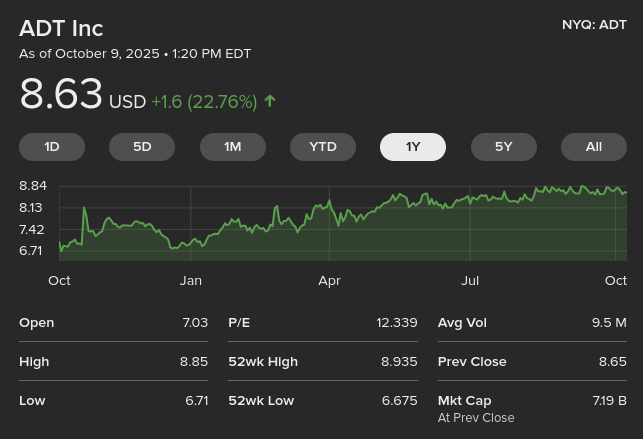Screen dimensions: 643x439
Task: Click the NYQ: ADT ticker label
Action: [x=594, y=25]
